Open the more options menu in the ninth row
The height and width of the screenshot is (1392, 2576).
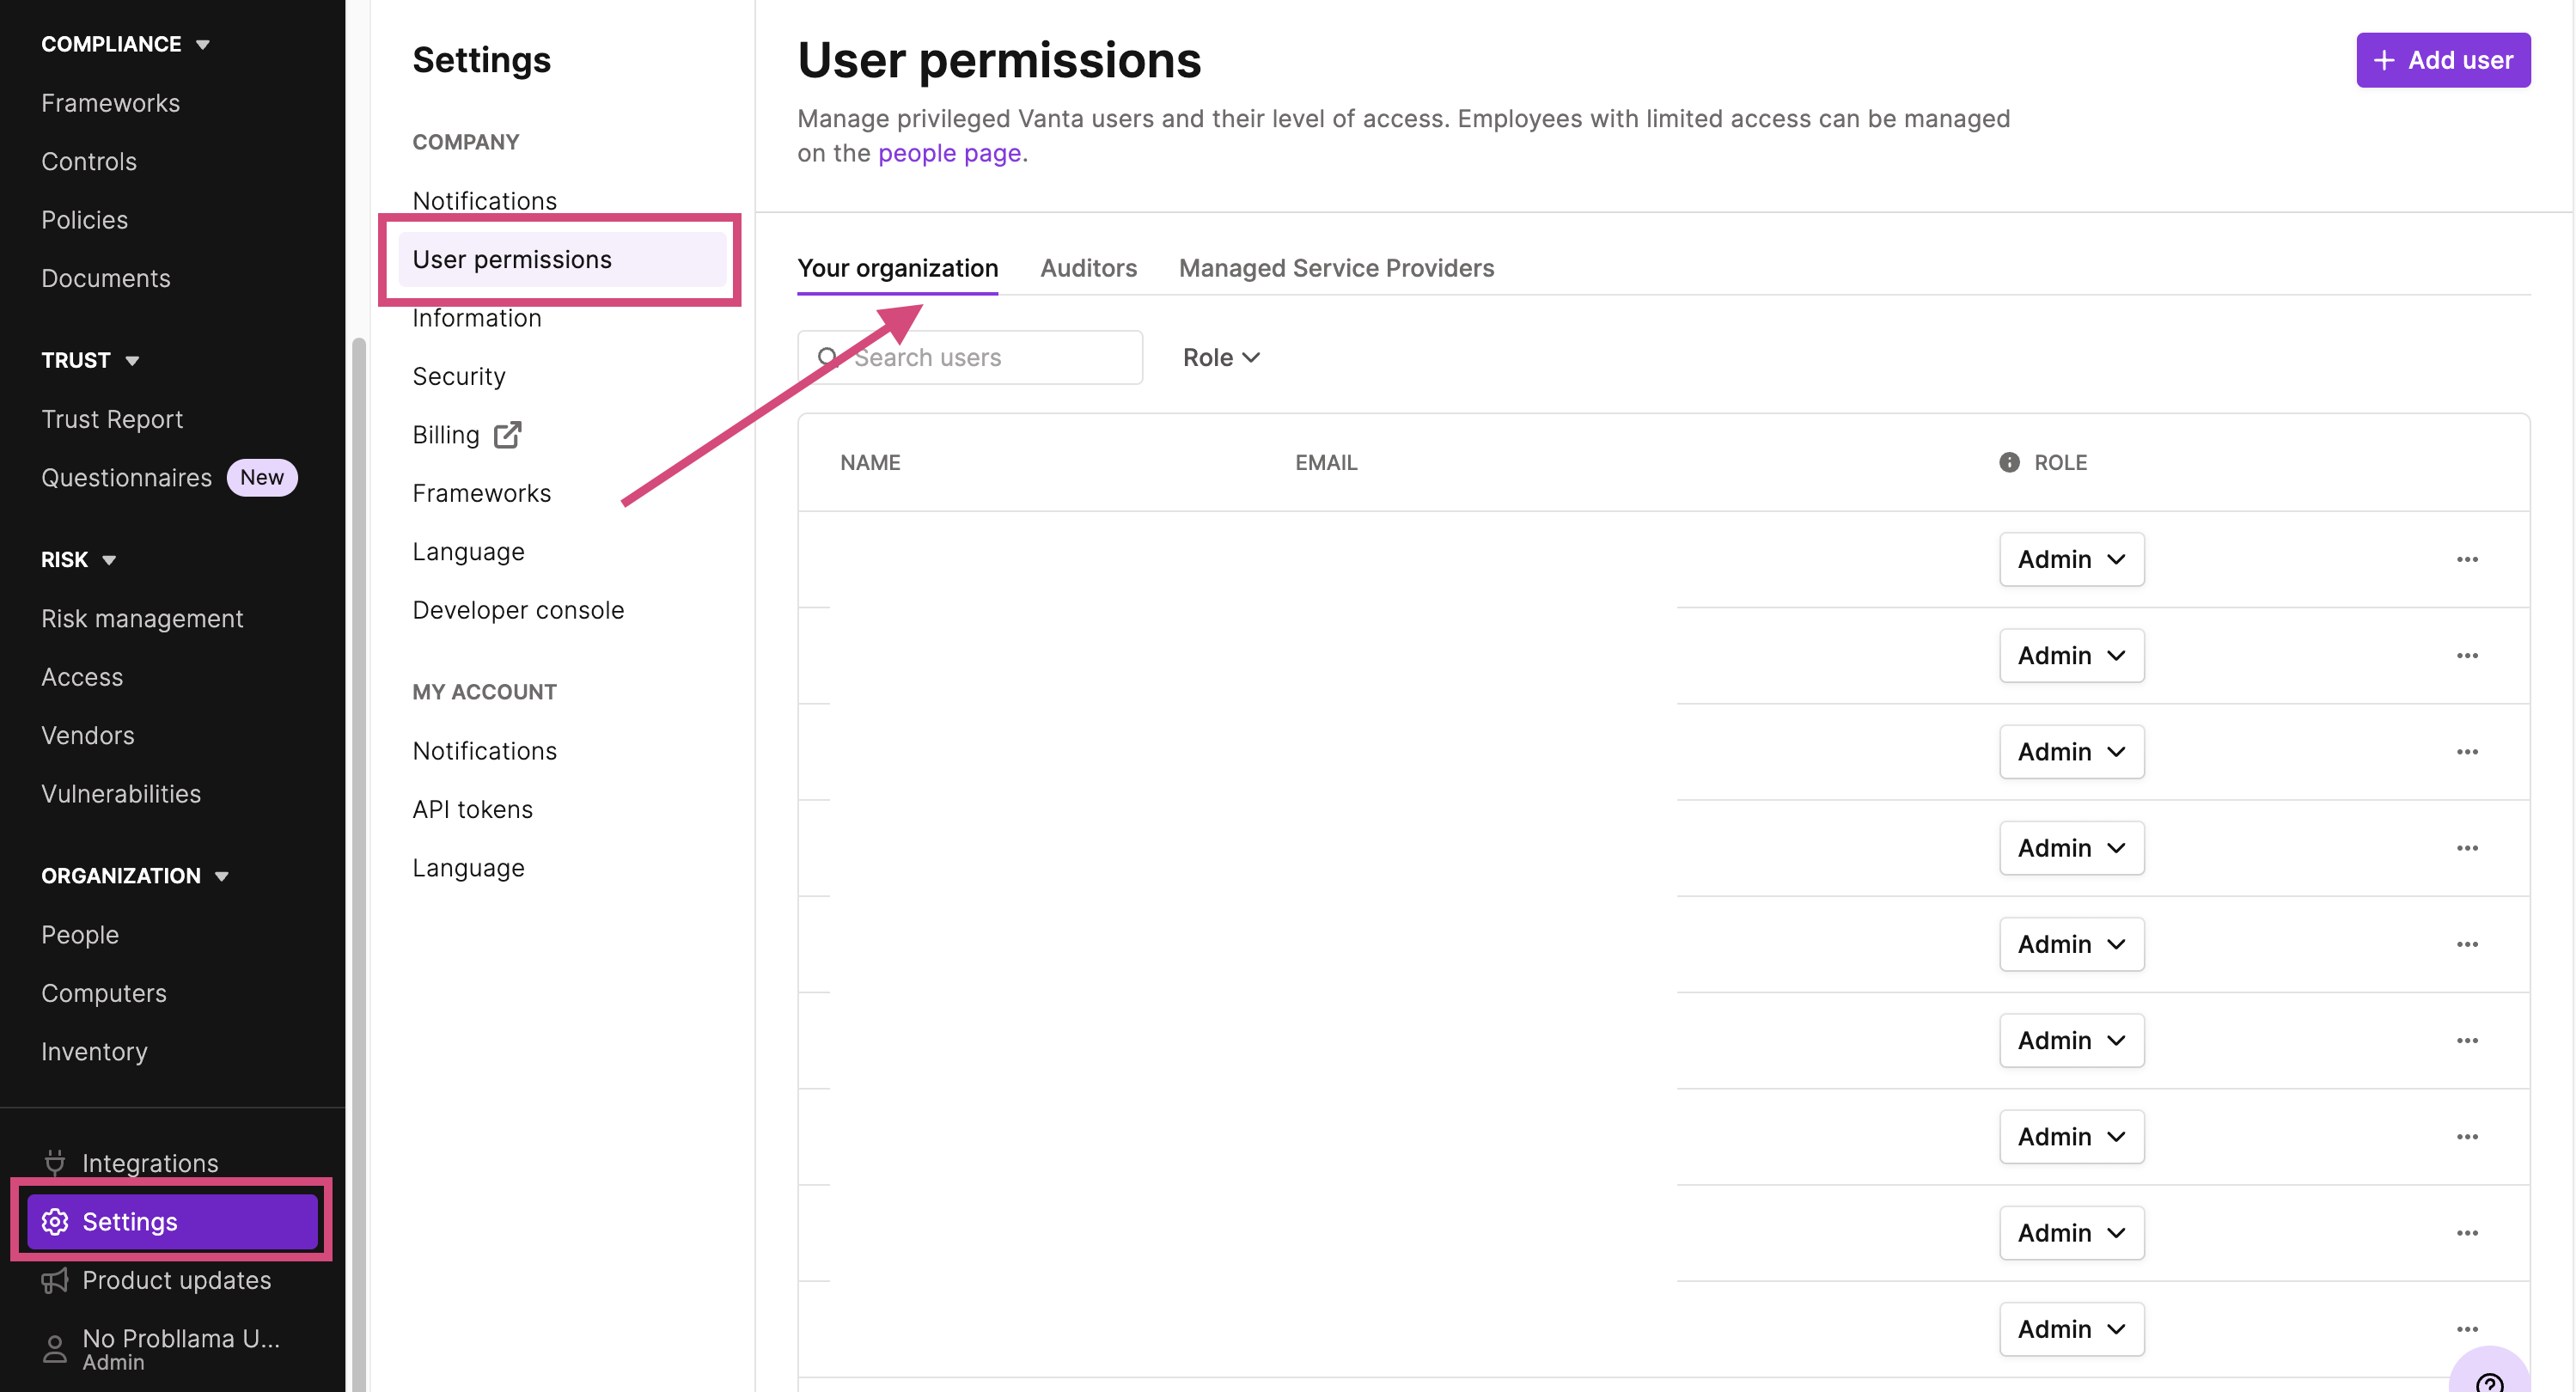[2467, 1329]
